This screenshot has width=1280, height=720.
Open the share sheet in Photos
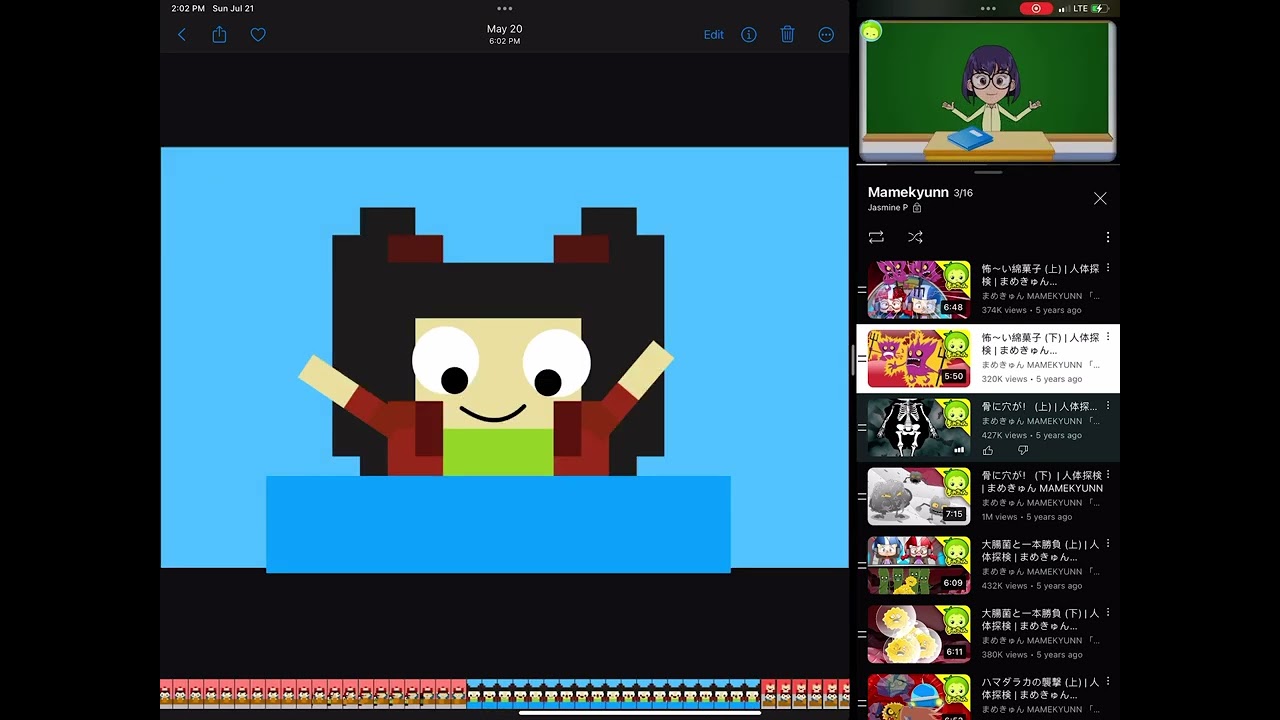coord(219,35)
